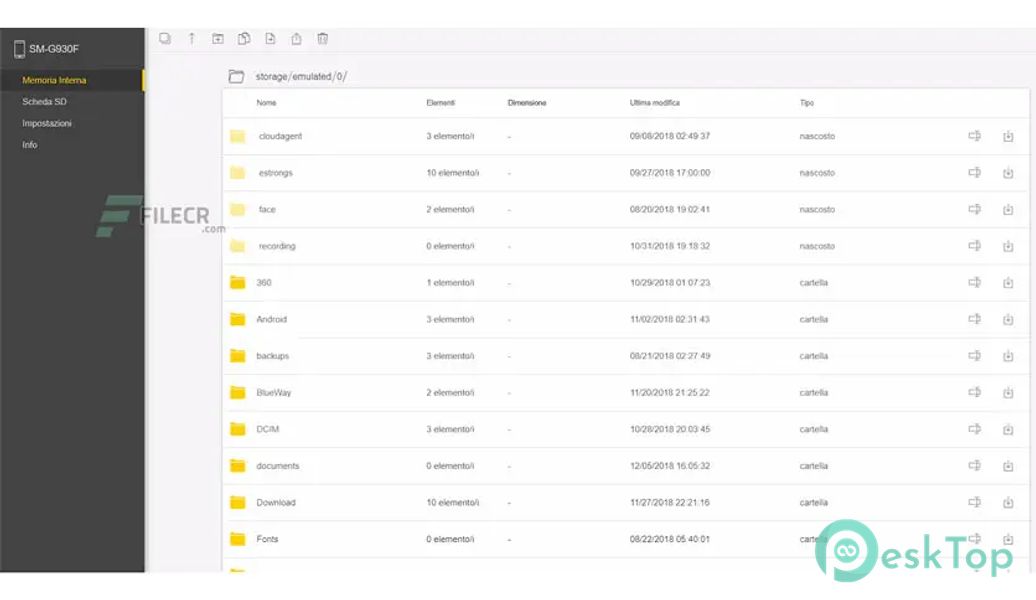Download the BlueWay folder

1008,393
